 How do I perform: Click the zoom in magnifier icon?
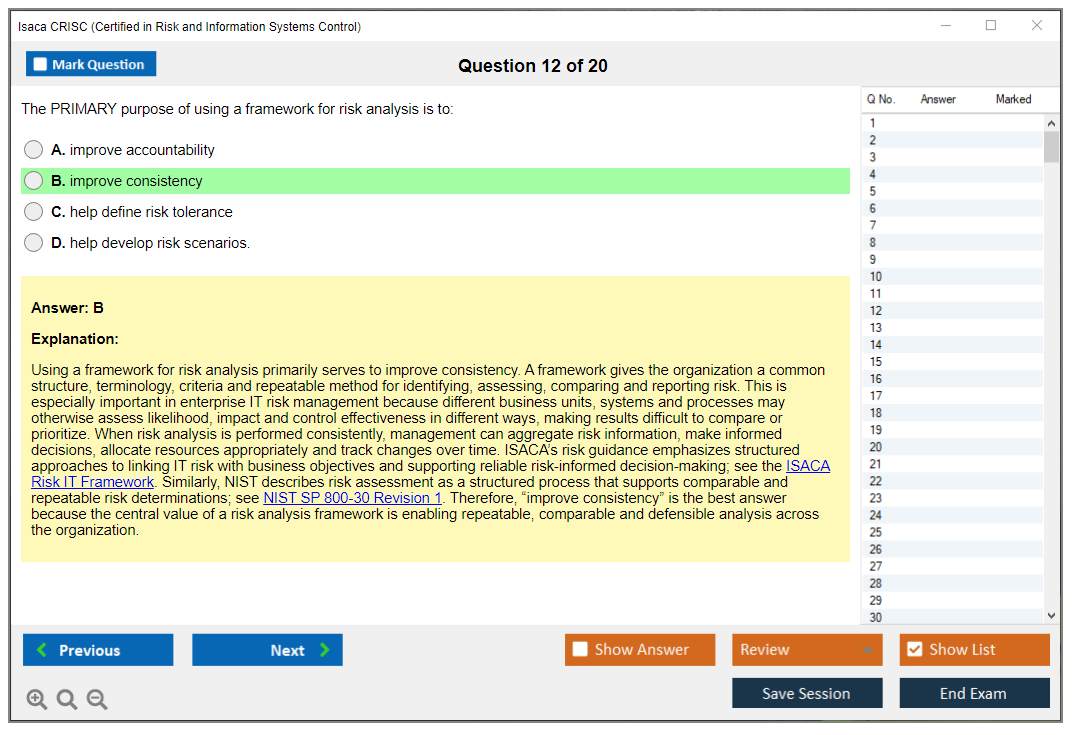click(x=36, y=699)
